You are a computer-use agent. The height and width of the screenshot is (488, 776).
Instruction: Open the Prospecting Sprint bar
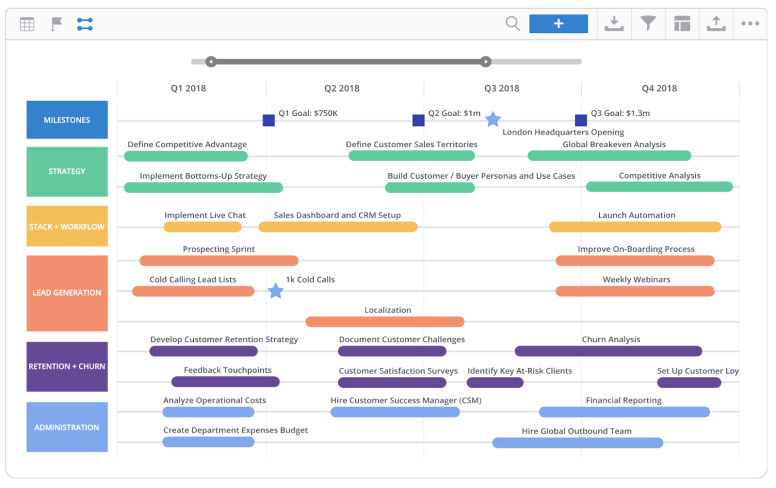(x=219, y=260)
